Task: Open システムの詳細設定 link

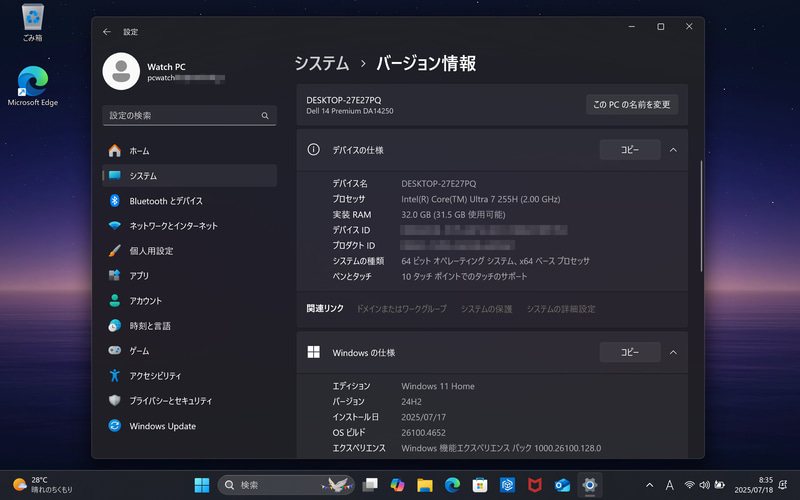Action: click(561, 309)
